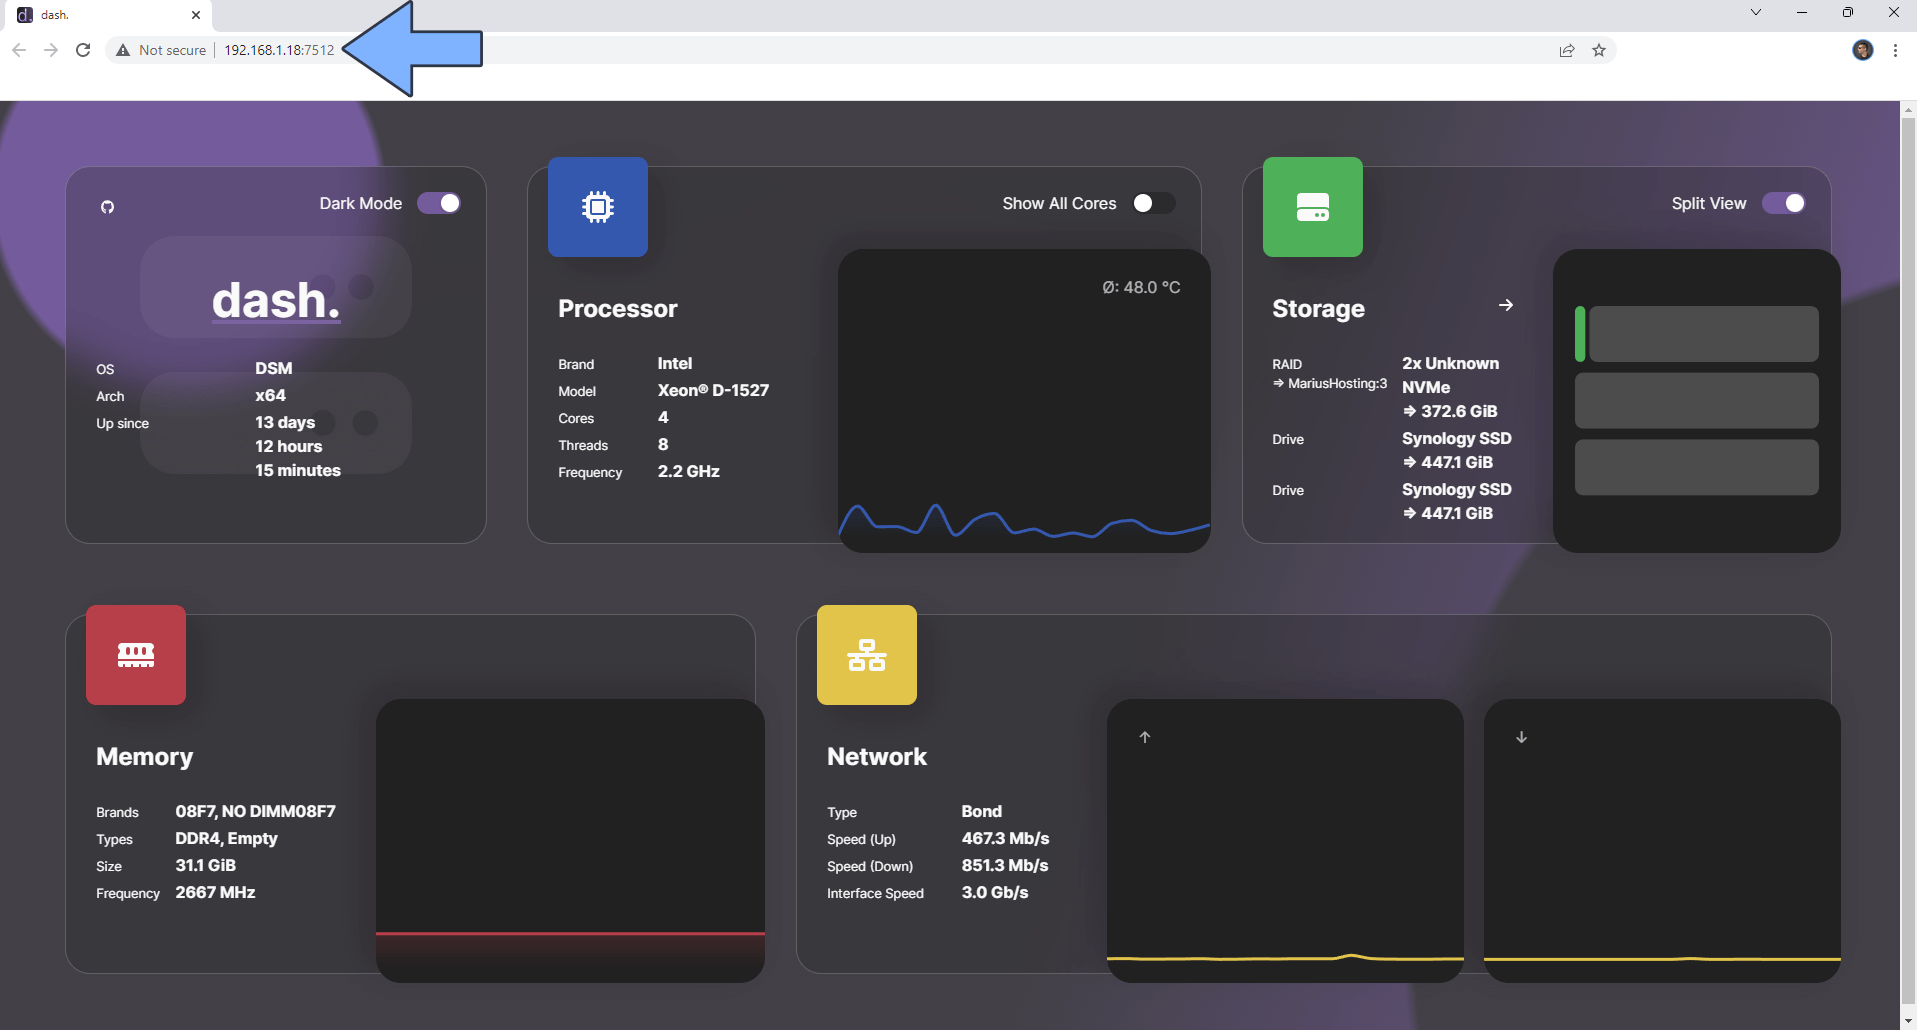
Task: Click the vertical page scrollbar thumb
Action: pos(1908,560)
